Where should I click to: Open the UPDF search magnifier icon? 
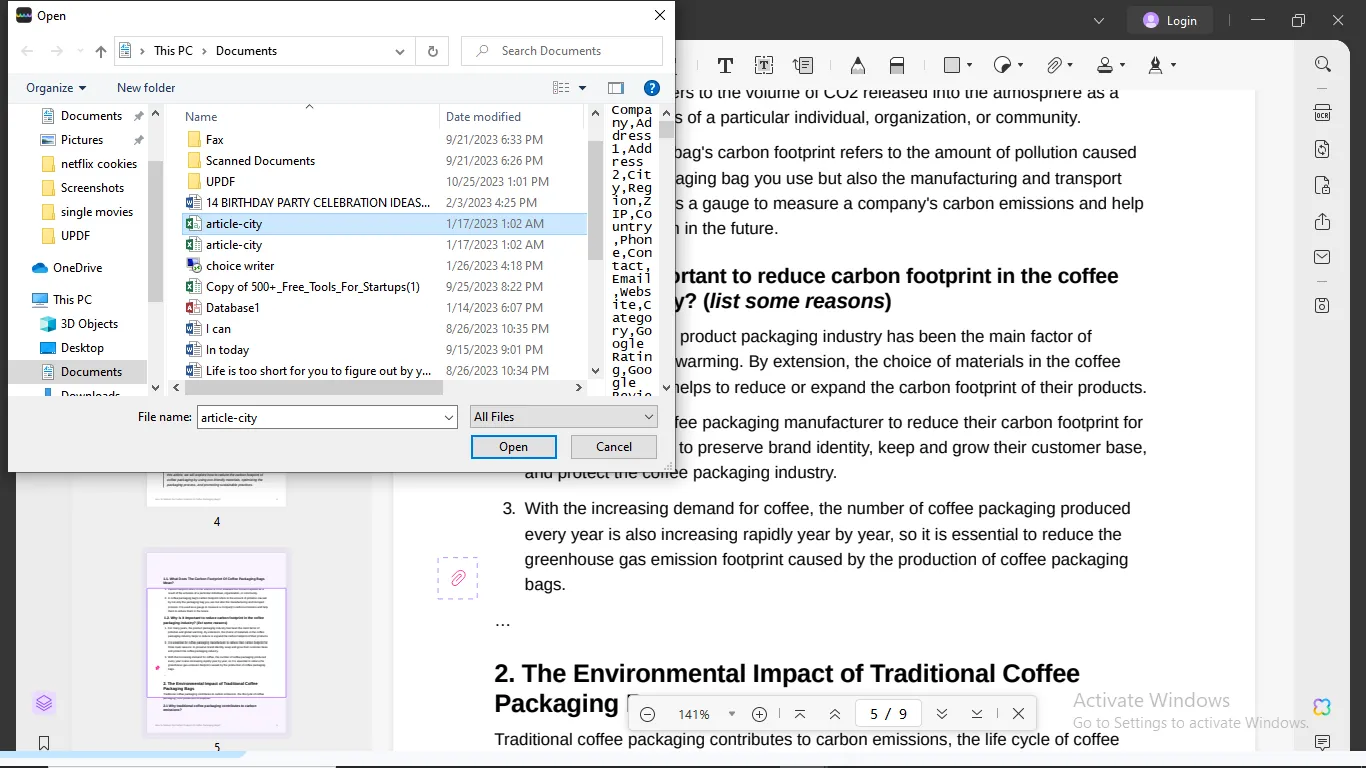coord(1322,65)
